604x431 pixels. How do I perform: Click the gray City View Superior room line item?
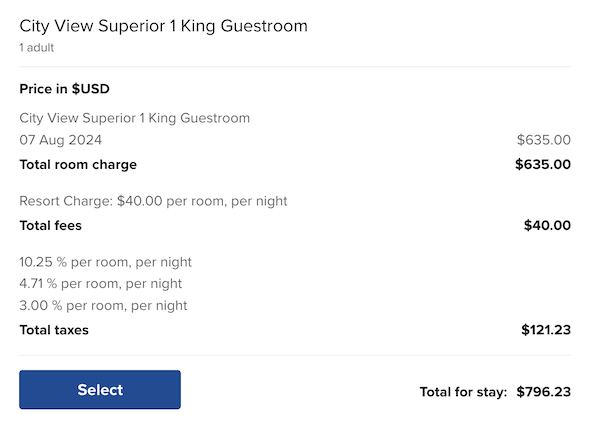click(x=134, y=118)
